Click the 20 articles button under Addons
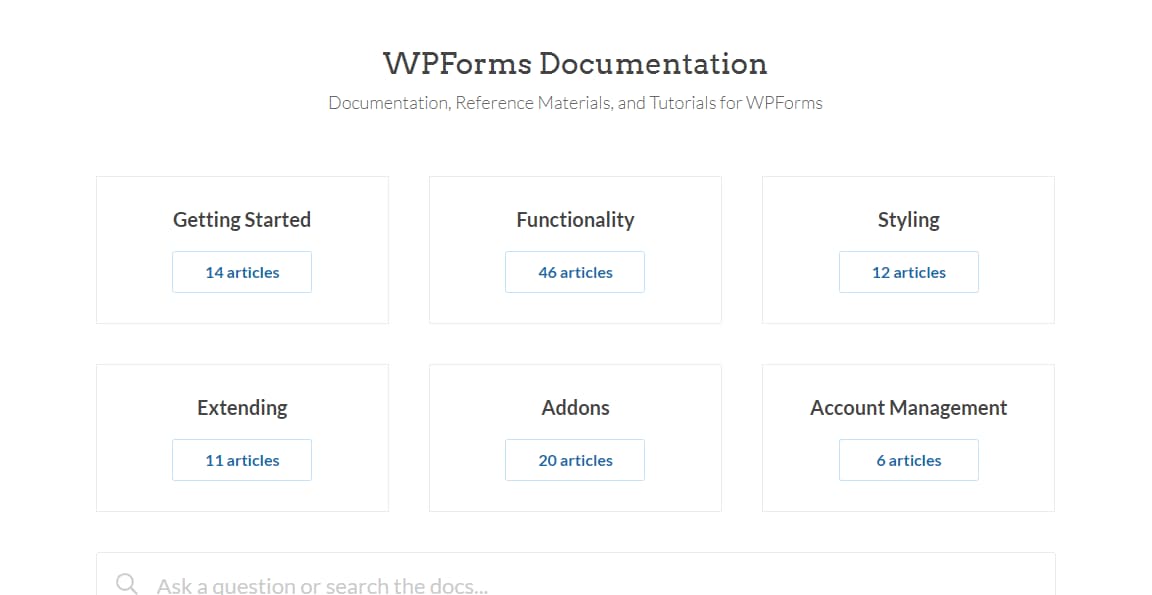The height and width of the screenshot is (595, 1152). pos(575,459)
